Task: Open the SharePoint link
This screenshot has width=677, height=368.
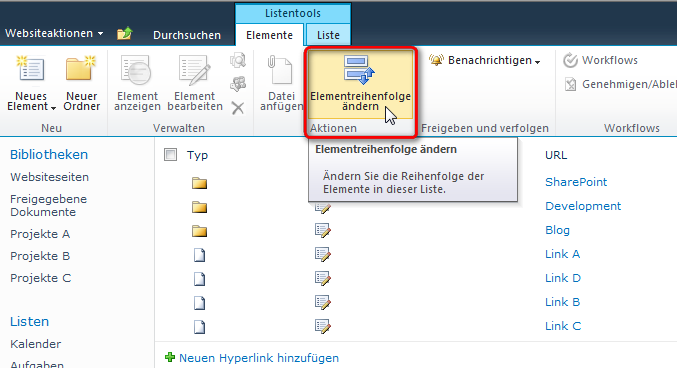Action: [x=576, y=182]
